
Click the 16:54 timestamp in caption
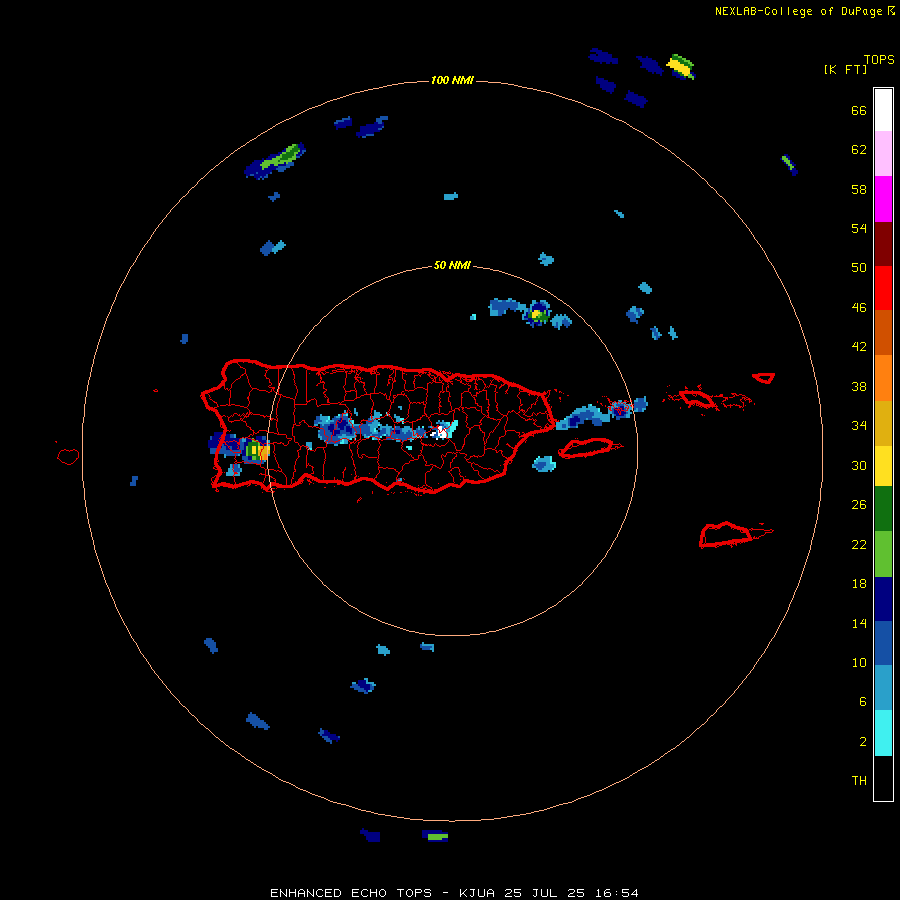point(616,893)
